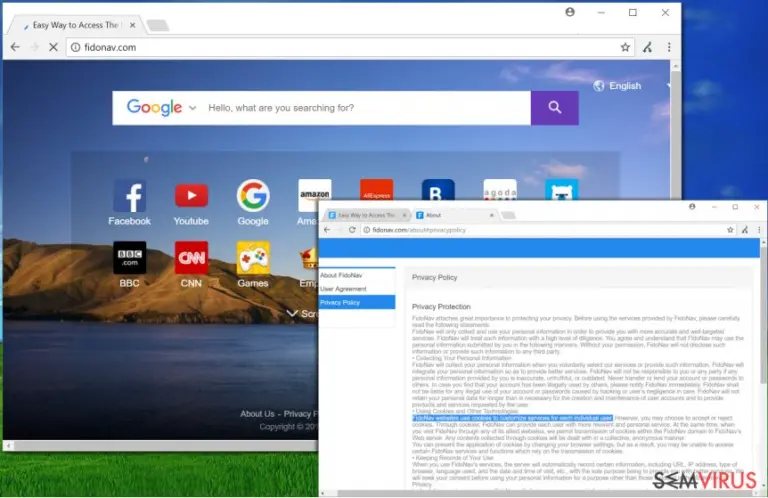This screenshot has height=498, width=768.
Task: Open a new tab in the main window
Action: (x=158, y=25)
